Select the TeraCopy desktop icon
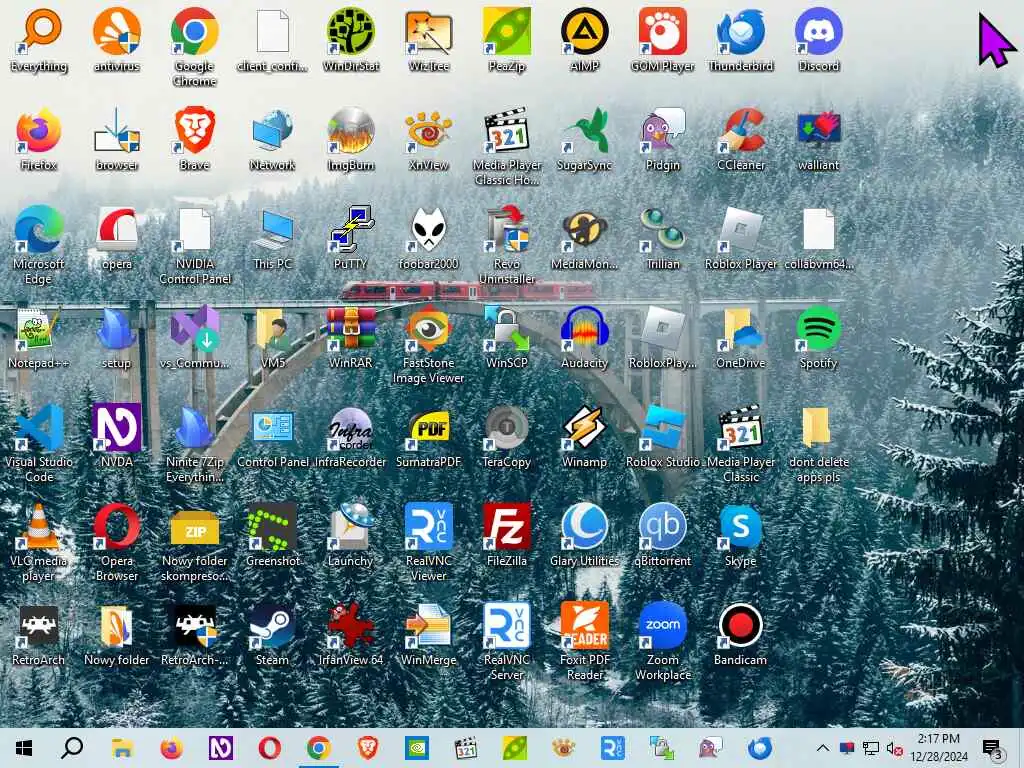This screenshot has height=768, width=1024. point(507,436)
